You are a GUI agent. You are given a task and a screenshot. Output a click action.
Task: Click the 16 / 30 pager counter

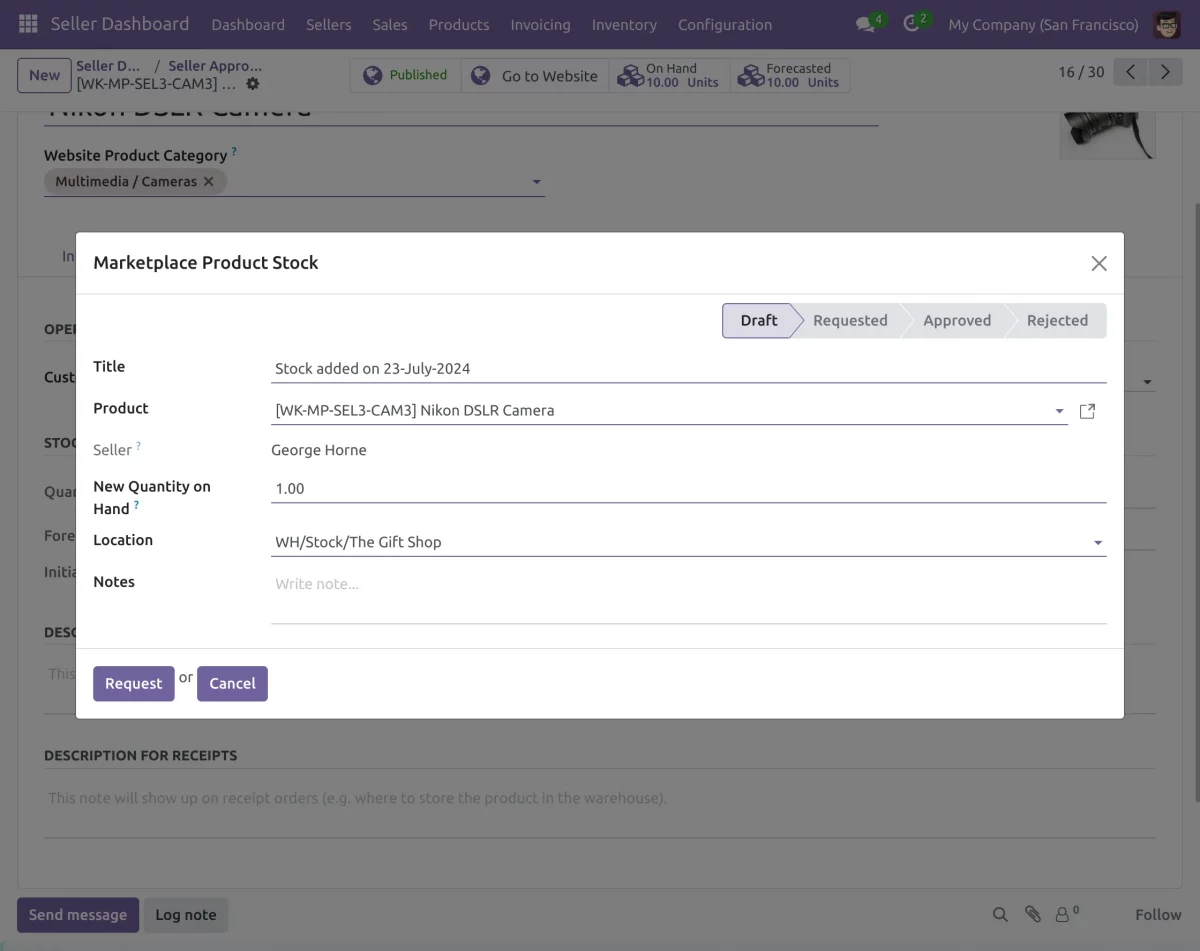[1081, 72]
